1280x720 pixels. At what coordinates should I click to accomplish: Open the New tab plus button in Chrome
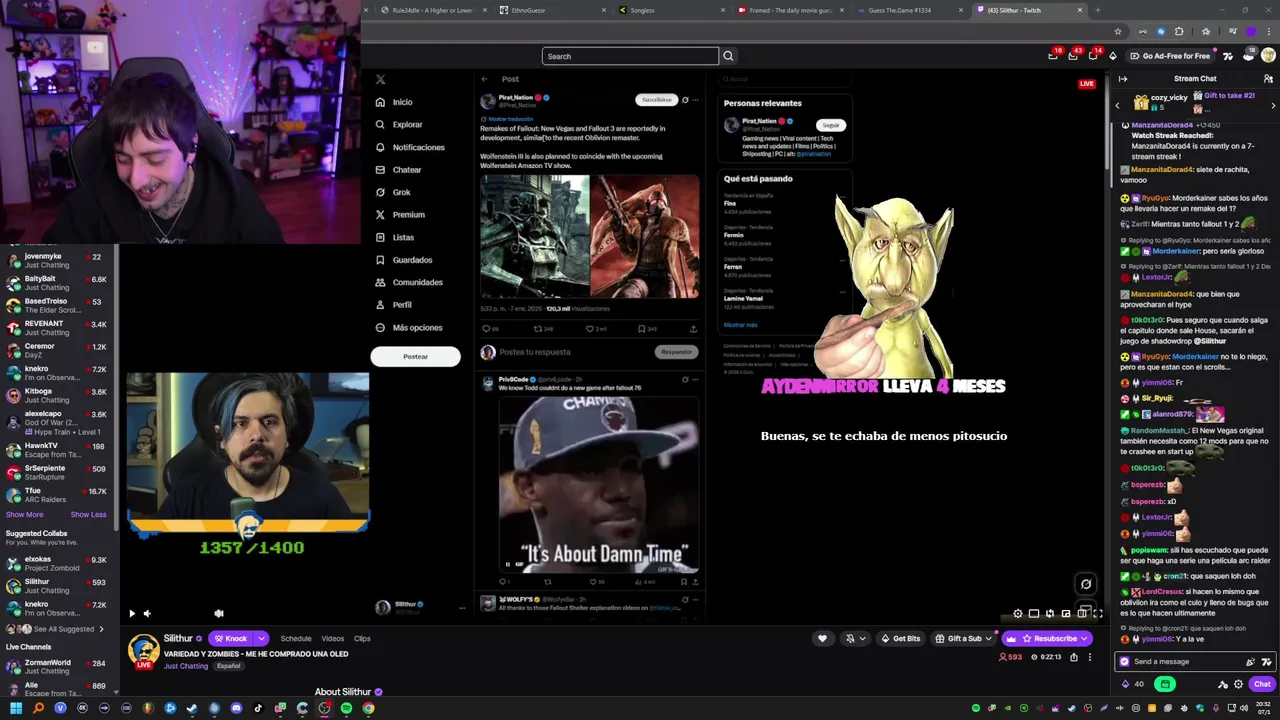coord(1097,10)
